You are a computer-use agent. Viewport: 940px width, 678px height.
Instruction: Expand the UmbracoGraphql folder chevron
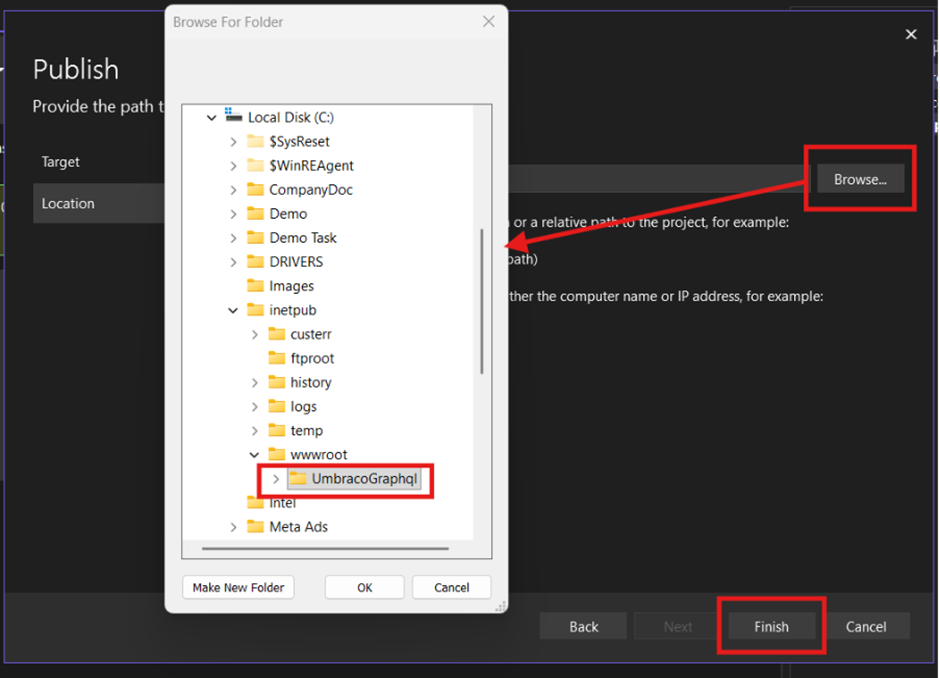coord(276,479)
